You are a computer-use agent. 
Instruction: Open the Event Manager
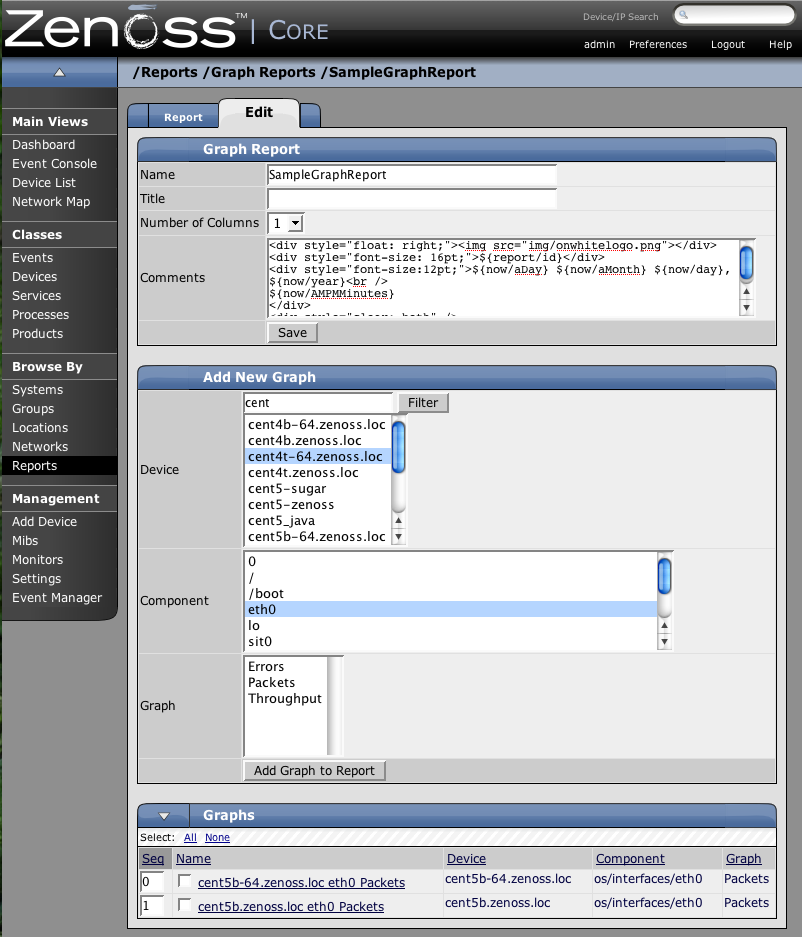click(57, 598)
